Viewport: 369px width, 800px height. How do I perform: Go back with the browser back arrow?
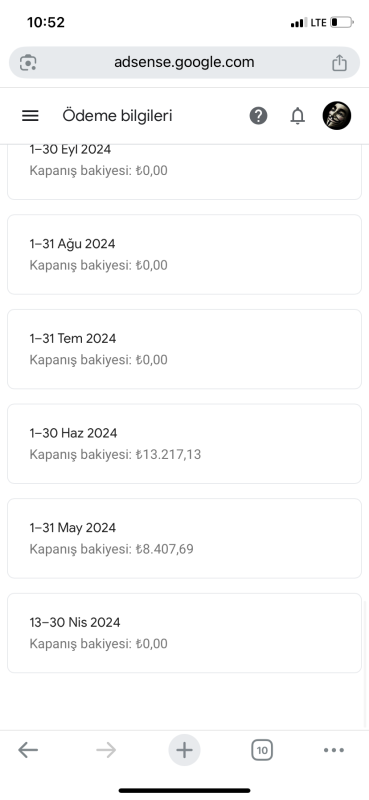click(x=28, y=750)
